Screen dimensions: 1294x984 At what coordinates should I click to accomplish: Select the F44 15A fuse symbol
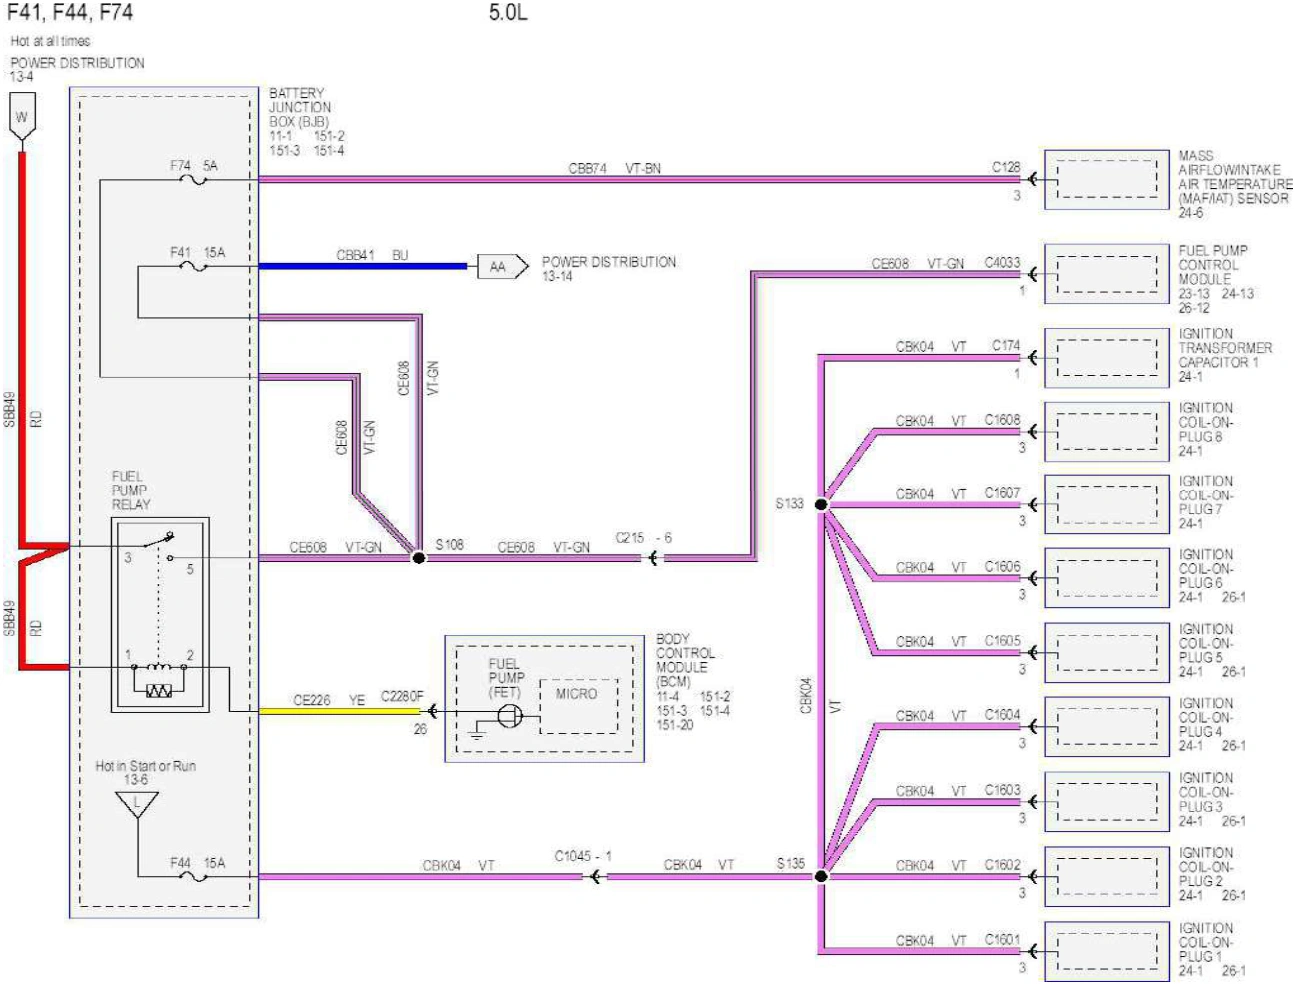pyautogui.click(x=192, y=877)
